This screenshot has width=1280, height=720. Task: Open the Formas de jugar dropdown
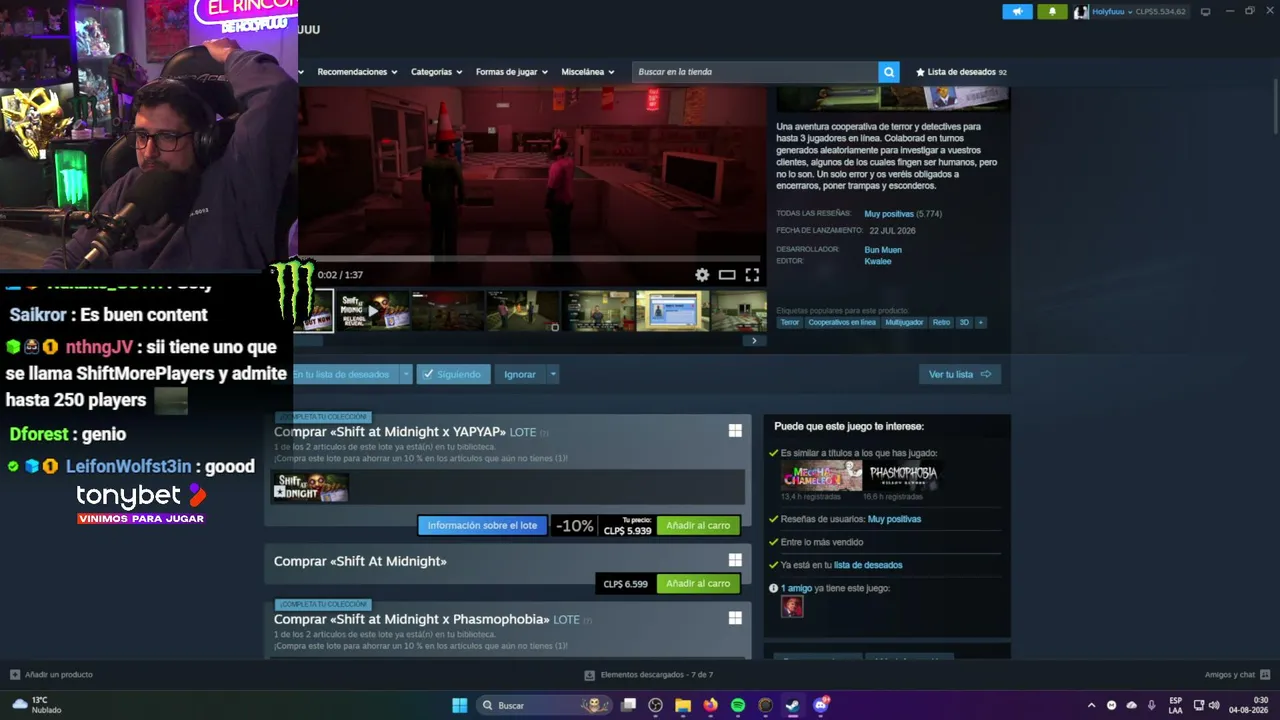coord(512,72)
